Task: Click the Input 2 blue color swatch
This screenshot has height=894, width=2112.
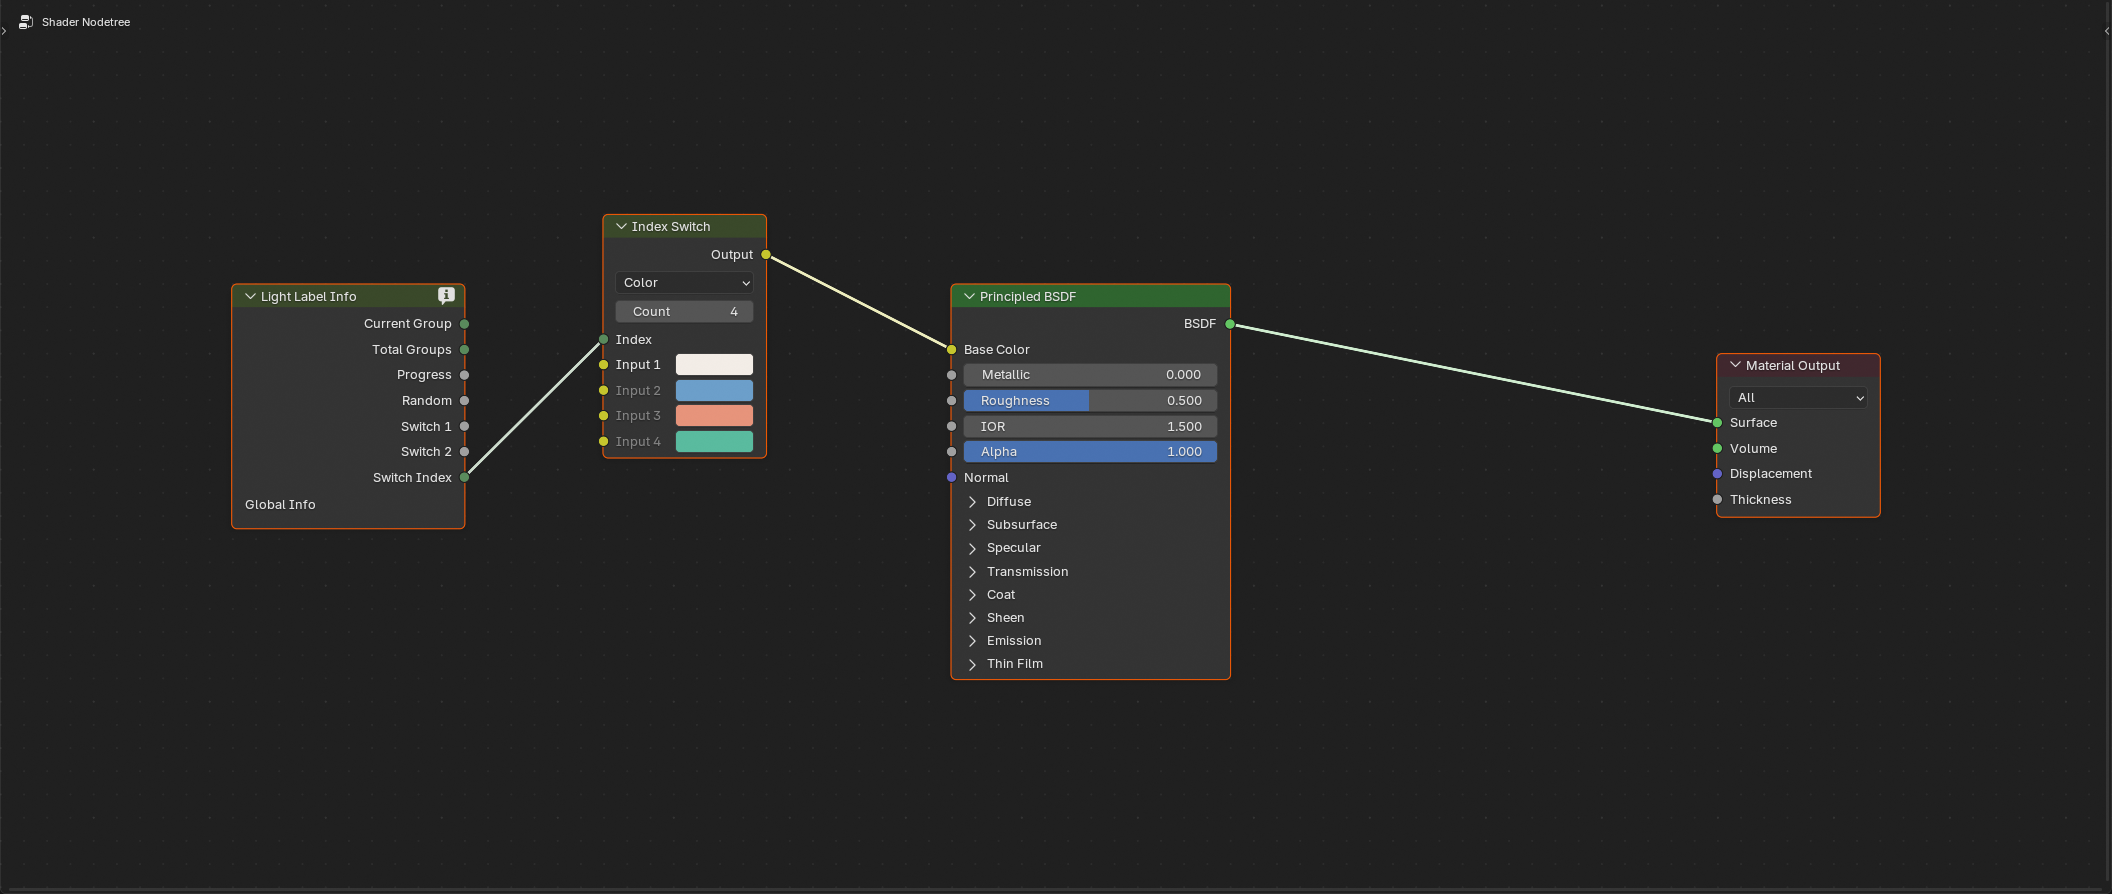Action: click(x=714, y=391)
